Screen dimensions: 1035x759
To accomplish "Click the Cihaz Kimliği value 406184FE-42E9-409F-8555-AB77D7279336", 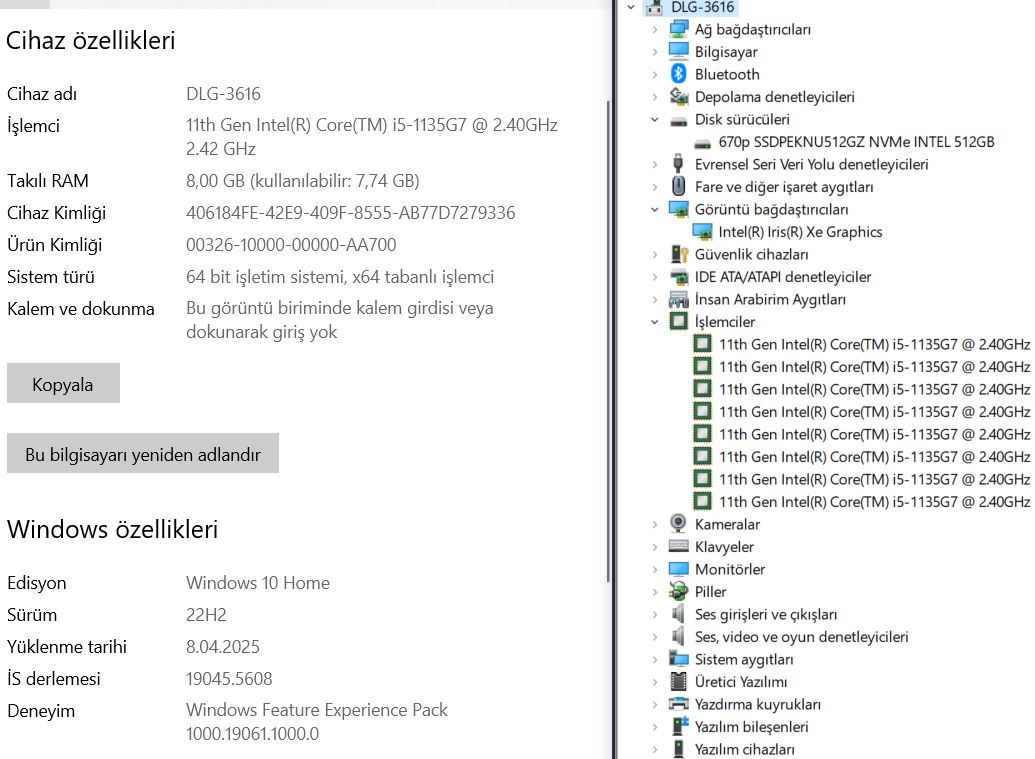I will 351,213.
